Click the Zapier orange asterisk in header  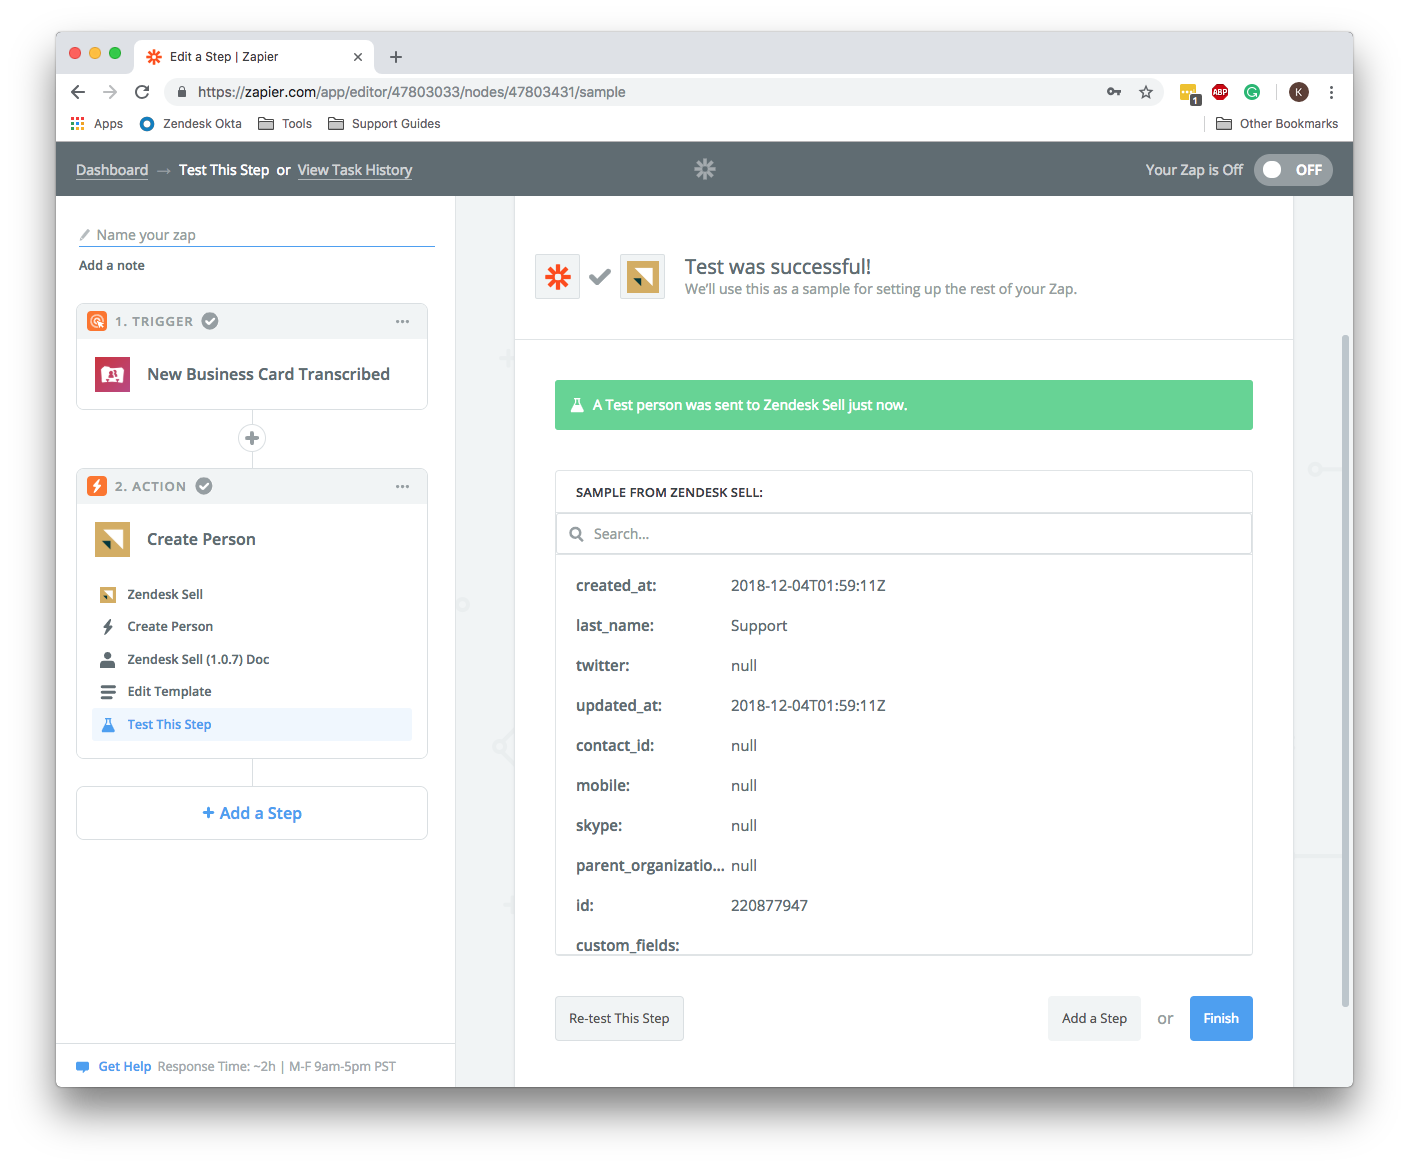(558, 277)
